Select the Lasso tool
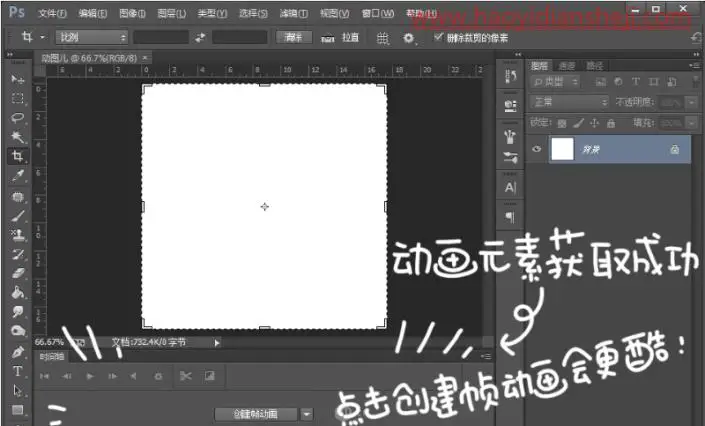Viewport: 705px width, 426px height. 18,117
